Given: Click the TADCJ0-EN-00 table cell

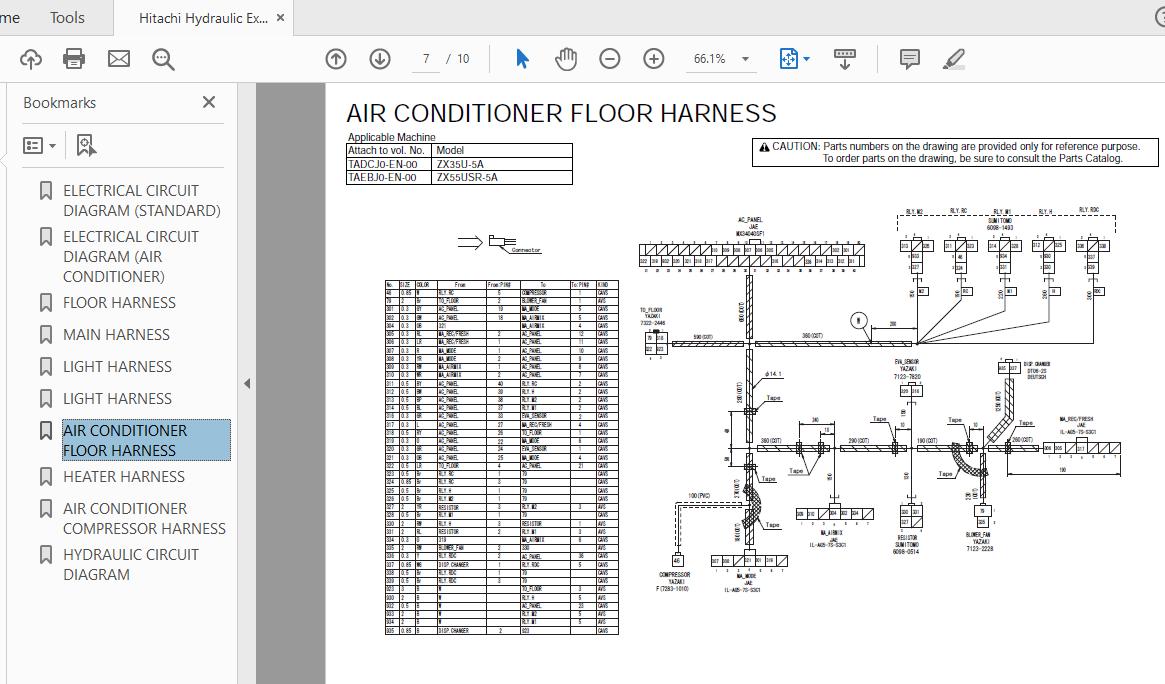Looking at the screenshot, I should [389, 164].
